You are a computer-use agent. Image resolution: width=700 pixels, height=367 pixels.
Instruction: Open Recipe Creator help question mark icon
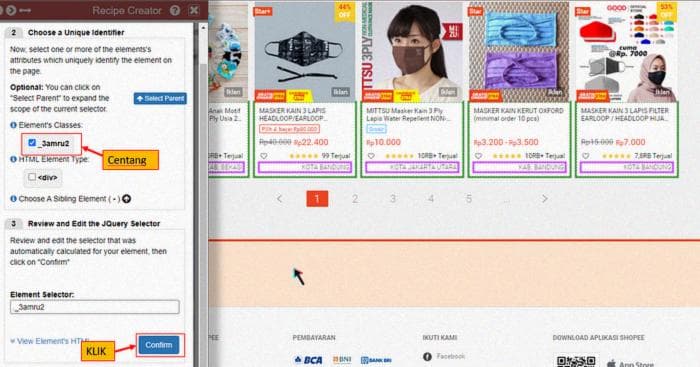[x=175, y=10]
